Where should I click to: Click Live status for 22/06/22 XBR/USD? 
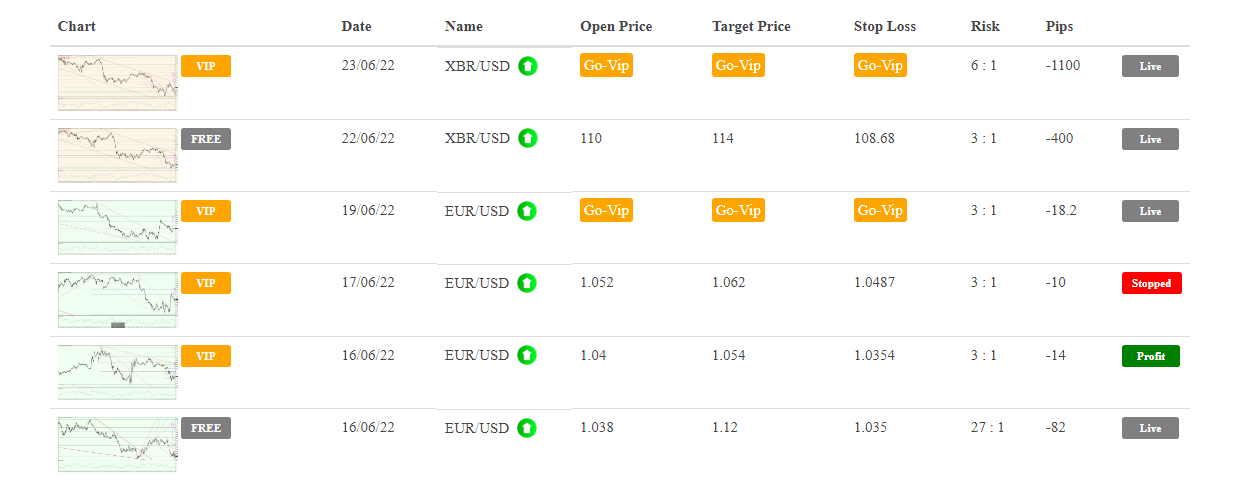(1150, 139)
